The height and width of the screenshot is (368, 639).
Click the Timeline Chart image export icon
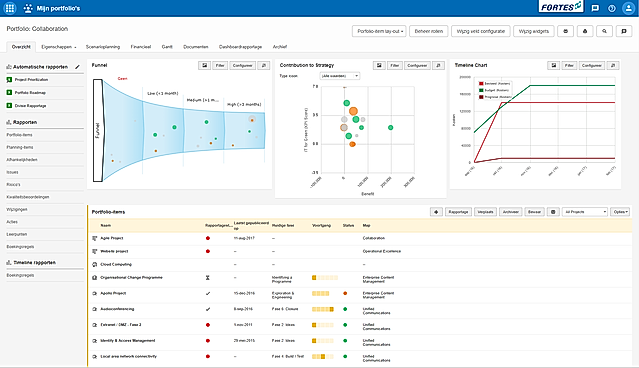point(553,65)
